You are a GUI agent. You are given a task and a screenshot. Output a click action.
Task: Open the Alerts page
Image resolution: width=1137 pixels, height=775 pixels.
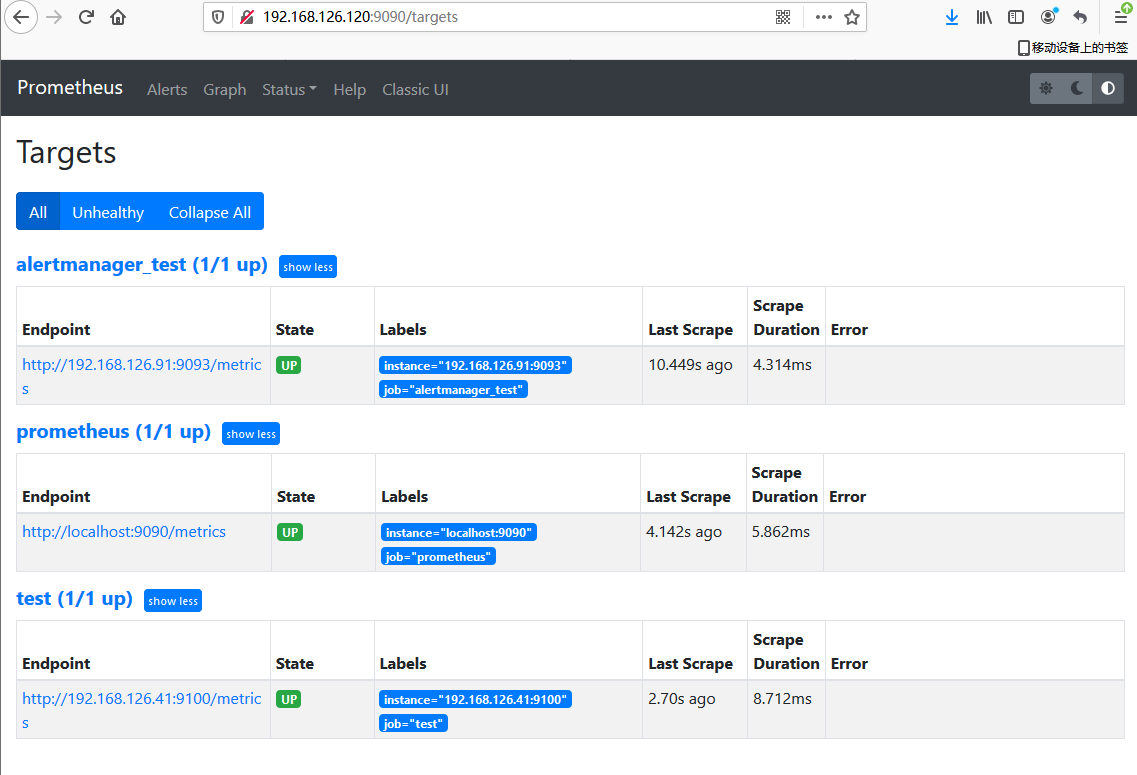[x=167, y=90]
